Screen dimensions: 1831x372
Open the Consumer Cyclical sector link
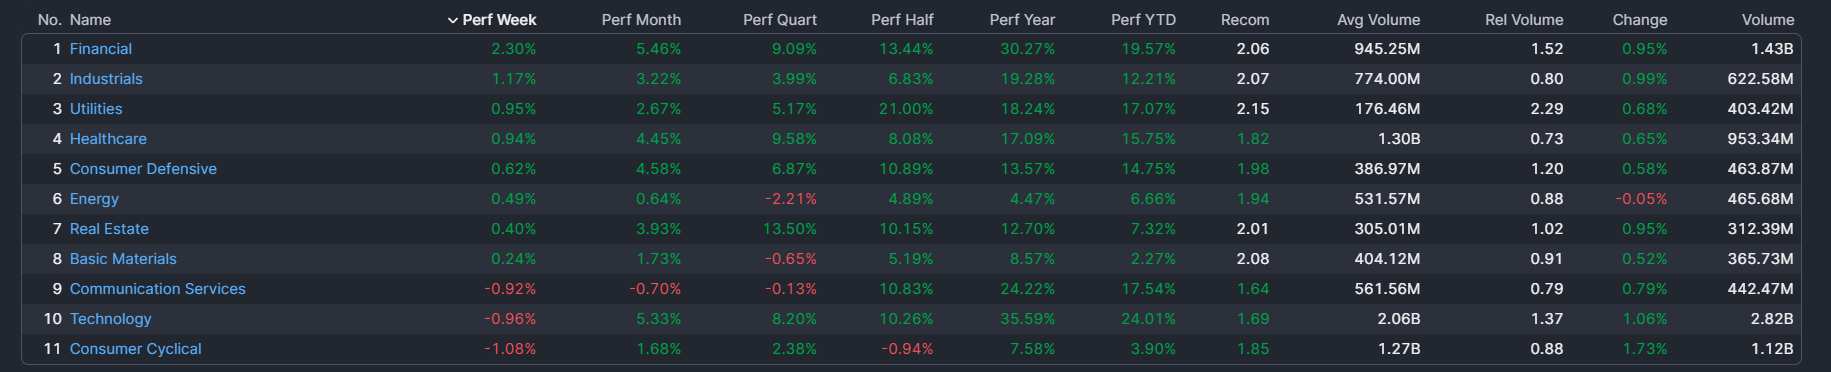click(136, 349)
